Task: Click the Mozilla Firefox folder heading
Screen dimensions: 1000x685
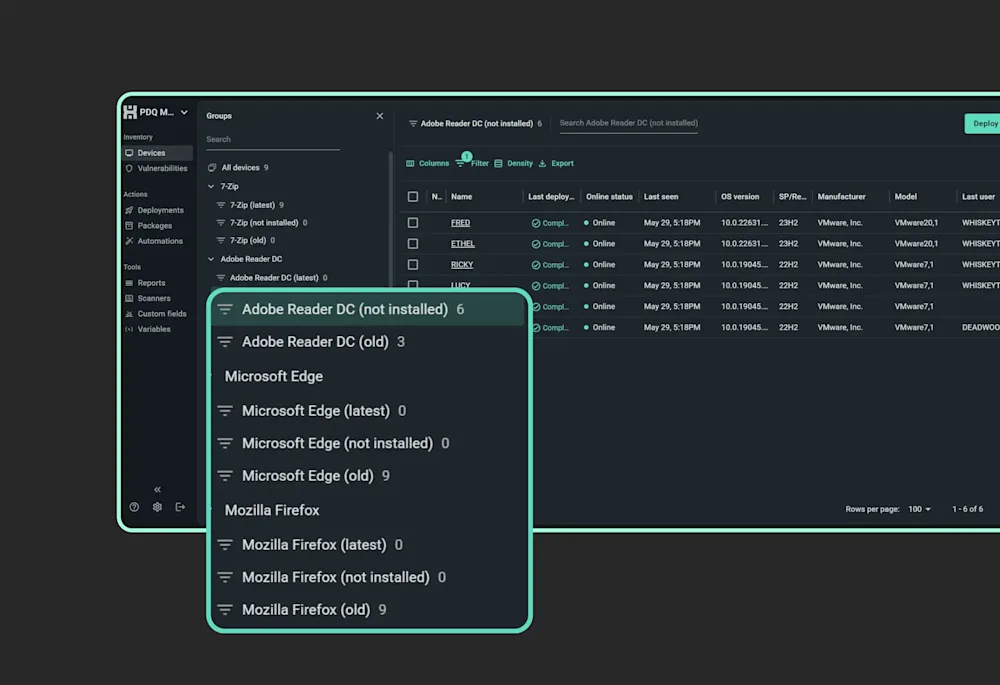Action: click(272, 510)
